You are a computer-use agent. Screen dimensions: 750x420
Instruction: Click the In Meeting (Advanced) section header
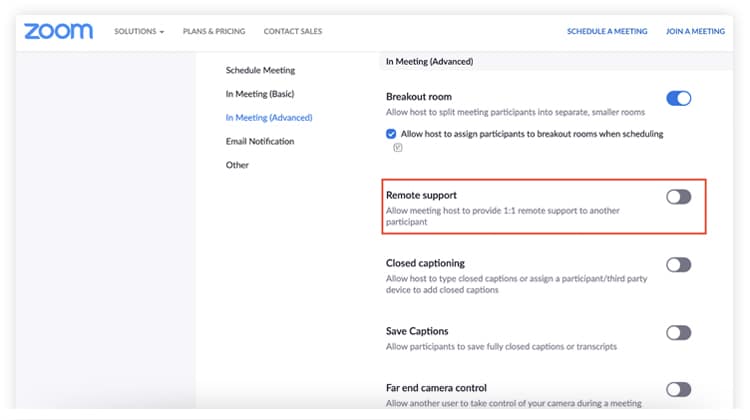point(430,61)
